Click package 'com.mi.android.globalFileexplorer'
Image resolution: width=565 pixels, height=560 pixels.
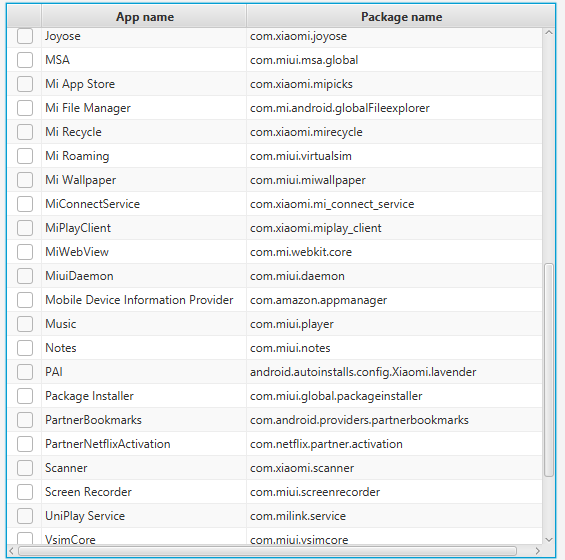click(x=340, y=108)
